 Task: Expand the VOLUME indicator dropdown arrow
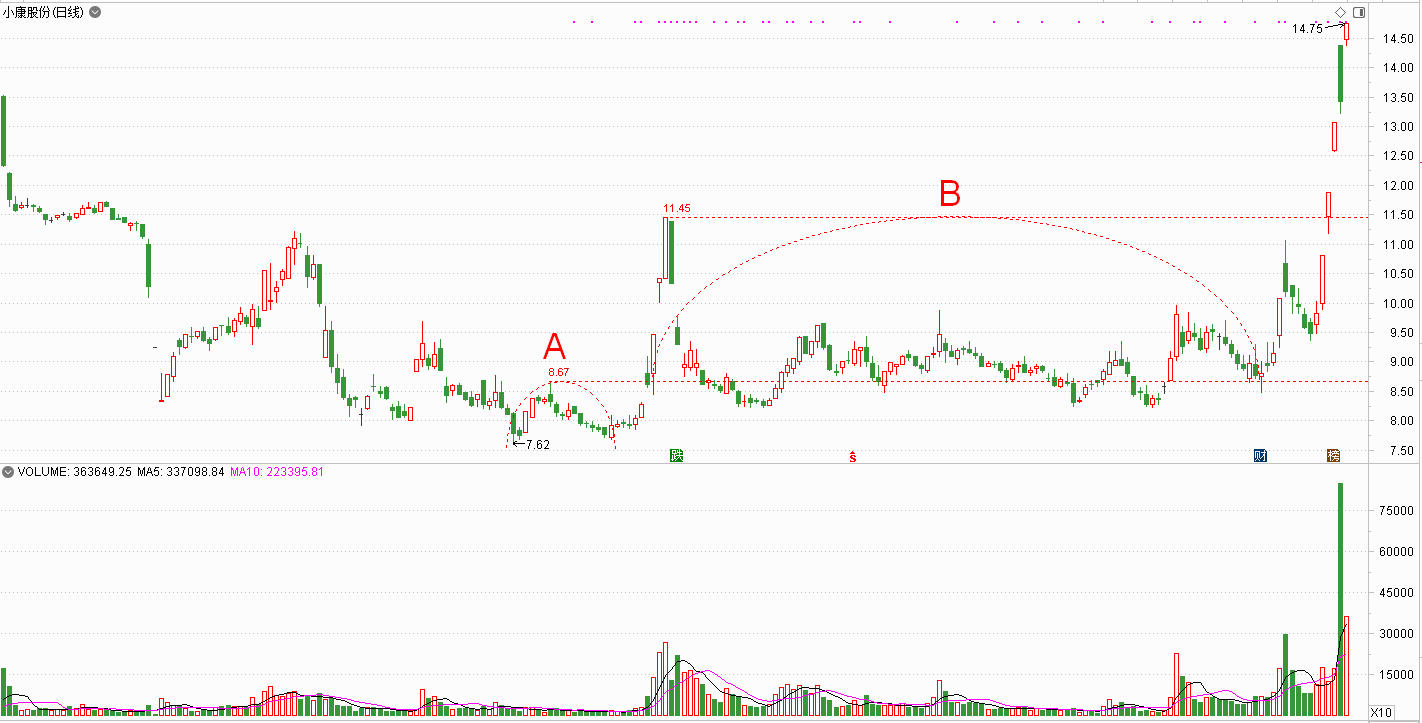pyautogui.click(x=9, y=471)
